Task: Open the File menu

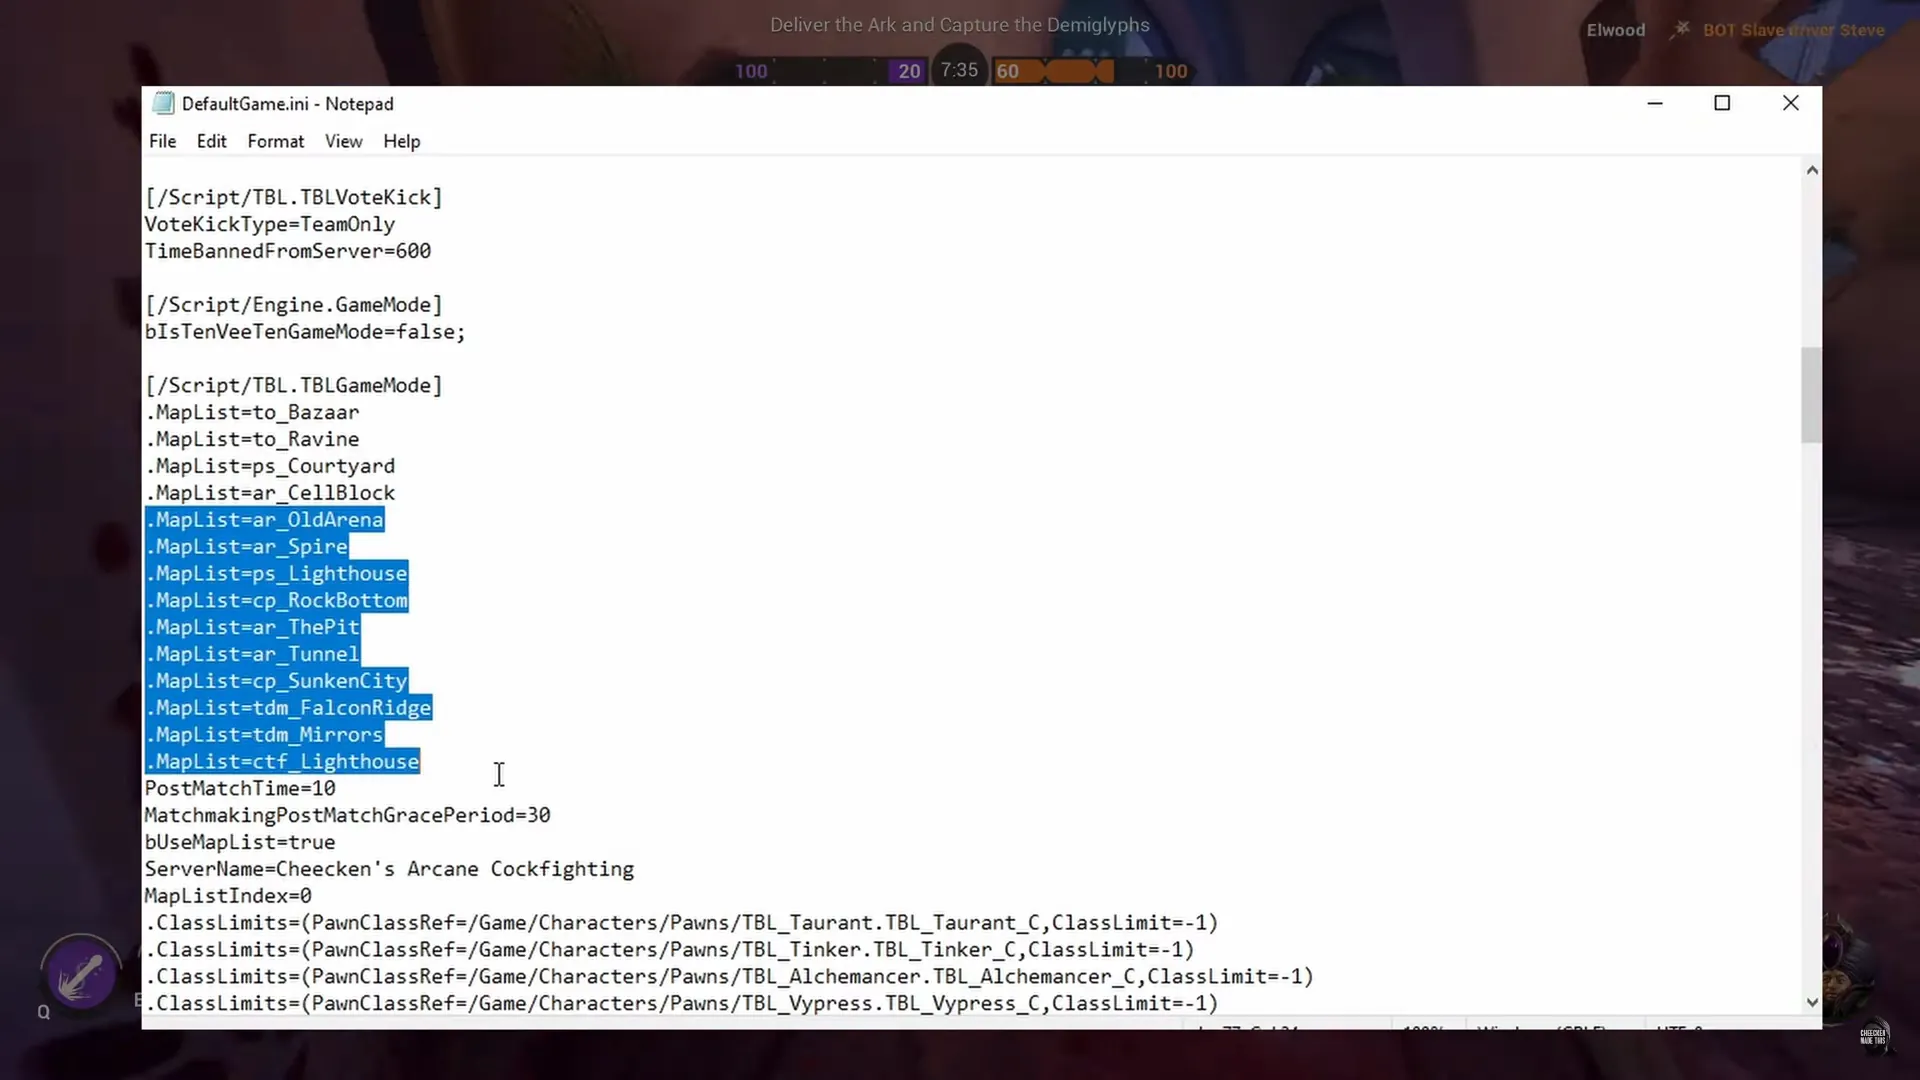Action: [162, 141]
